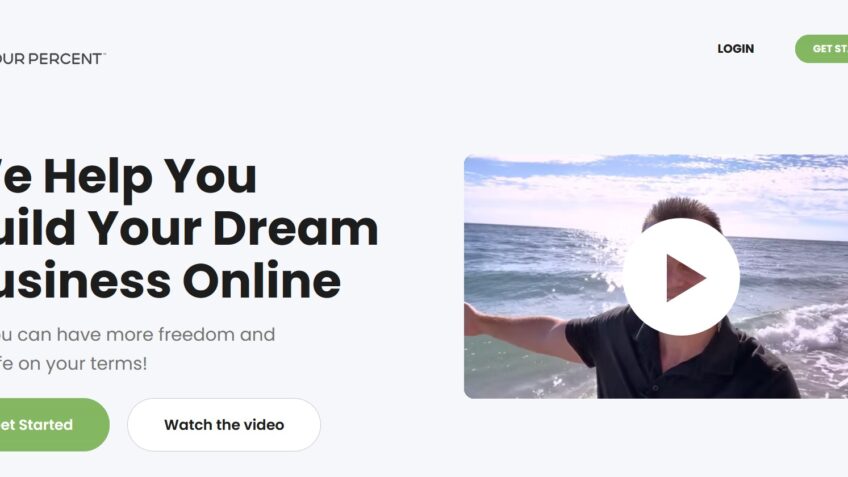Select the Watch the video button
The width and height of the screenshot is (848, 477).
[x=224, y=425]
